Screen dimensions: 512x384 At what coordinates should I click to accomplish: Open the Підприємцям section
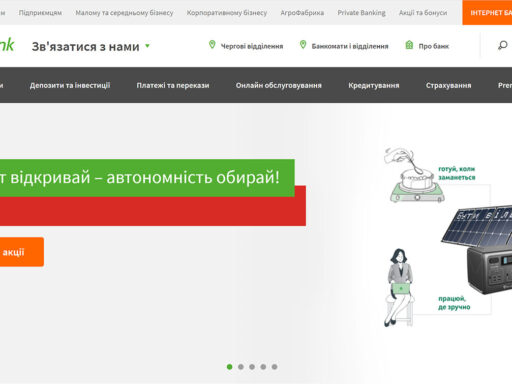pos(40,13)
